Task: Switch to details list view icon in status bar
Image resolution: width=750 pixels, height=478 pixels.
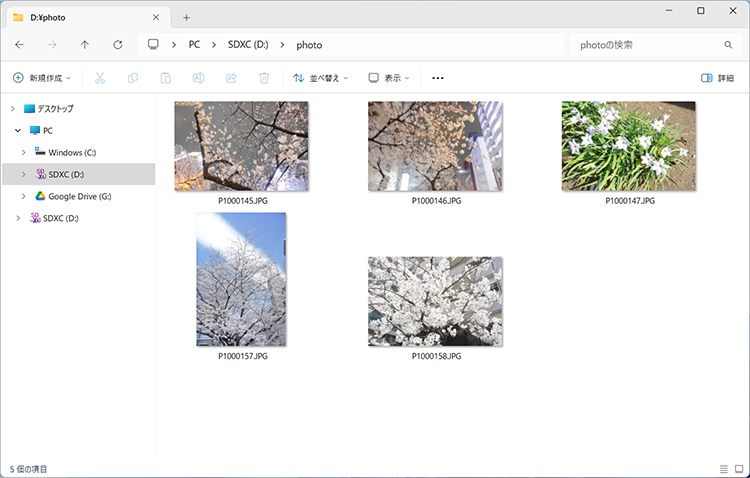Action: tap(723, 469)
